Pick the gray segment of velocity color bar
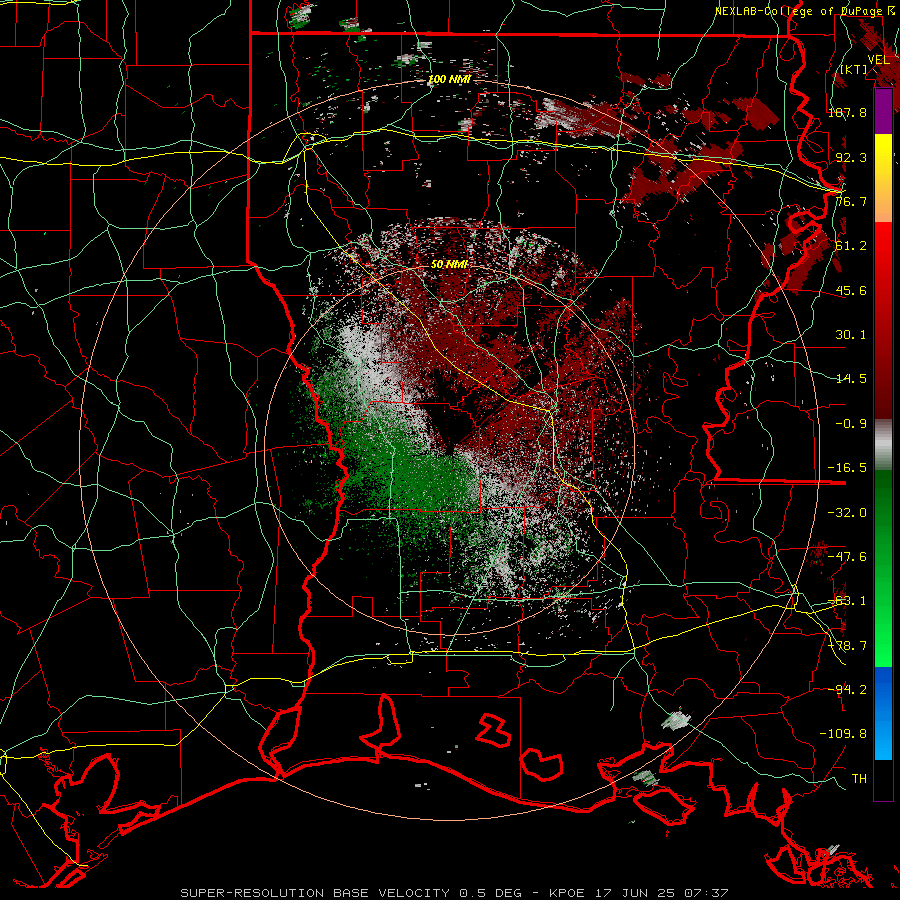This screenshot has height=900, width=900. 883,445
